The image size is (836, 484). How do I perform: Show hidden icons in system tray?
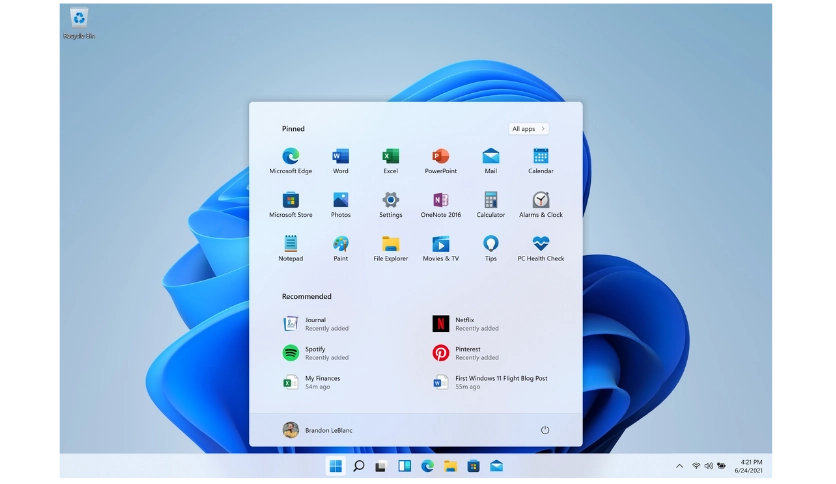click(680, 466)
